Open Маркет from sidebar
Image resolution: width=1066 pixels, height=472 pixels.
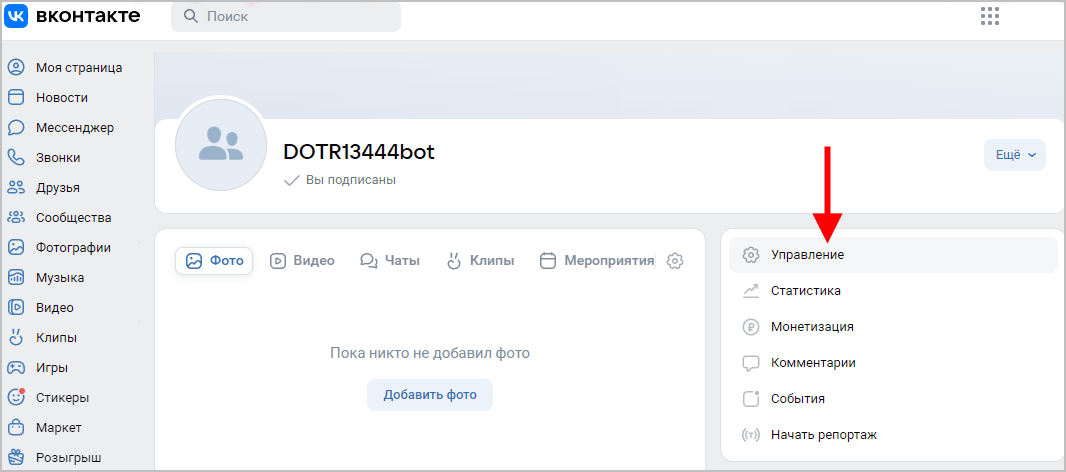tap(58, 428)
